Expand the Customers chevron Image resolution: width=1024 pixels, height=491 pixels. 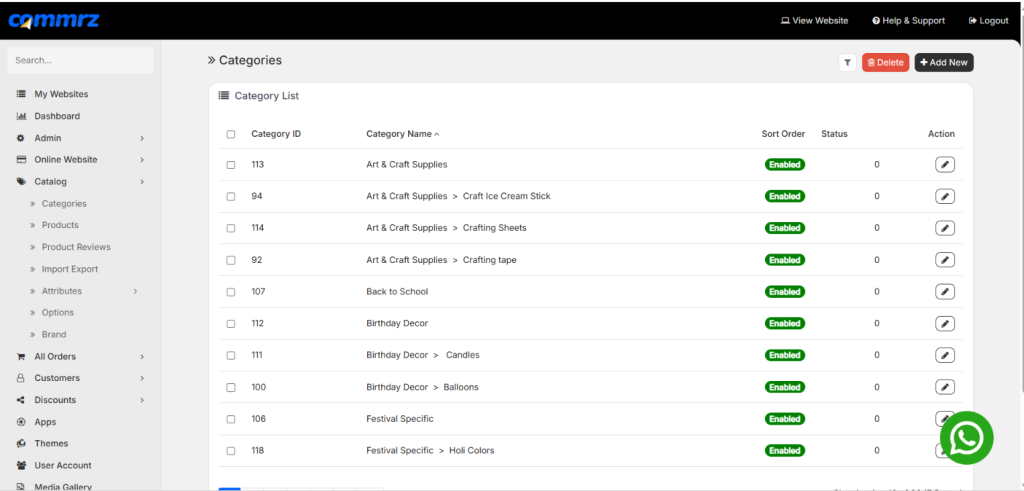pyautogui.click(x=142, y=378)
